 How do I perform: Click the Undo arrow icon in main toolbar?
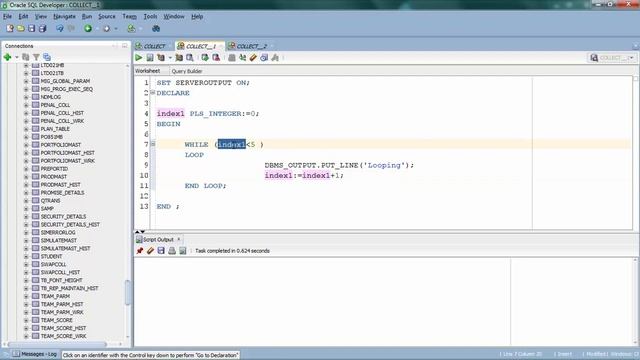[x=60, y=29]
